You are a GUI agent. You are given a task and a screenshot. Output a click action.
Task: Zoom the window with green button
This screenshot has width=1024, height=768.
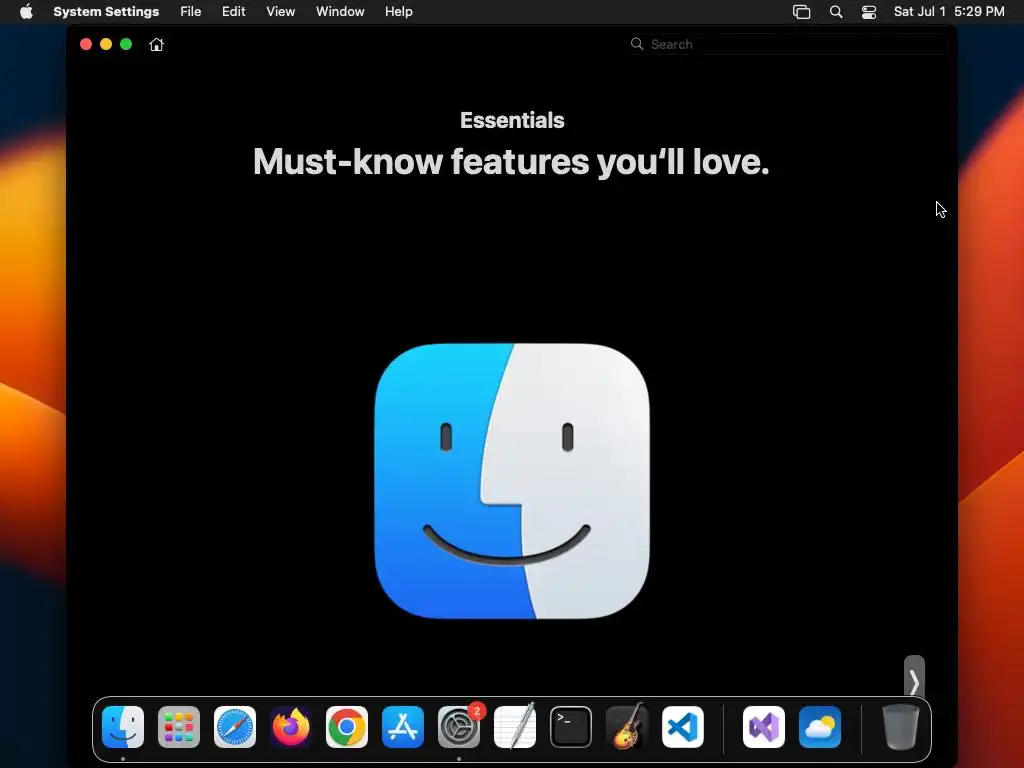[126, 44]
